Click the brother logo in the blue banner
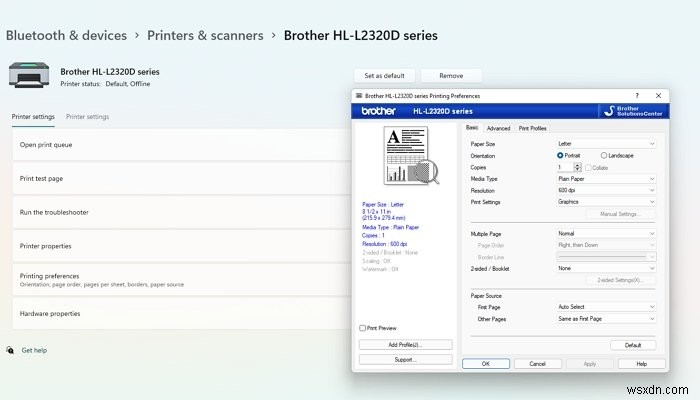This screenshot has height=400, width=700. (x=379, y=111)
